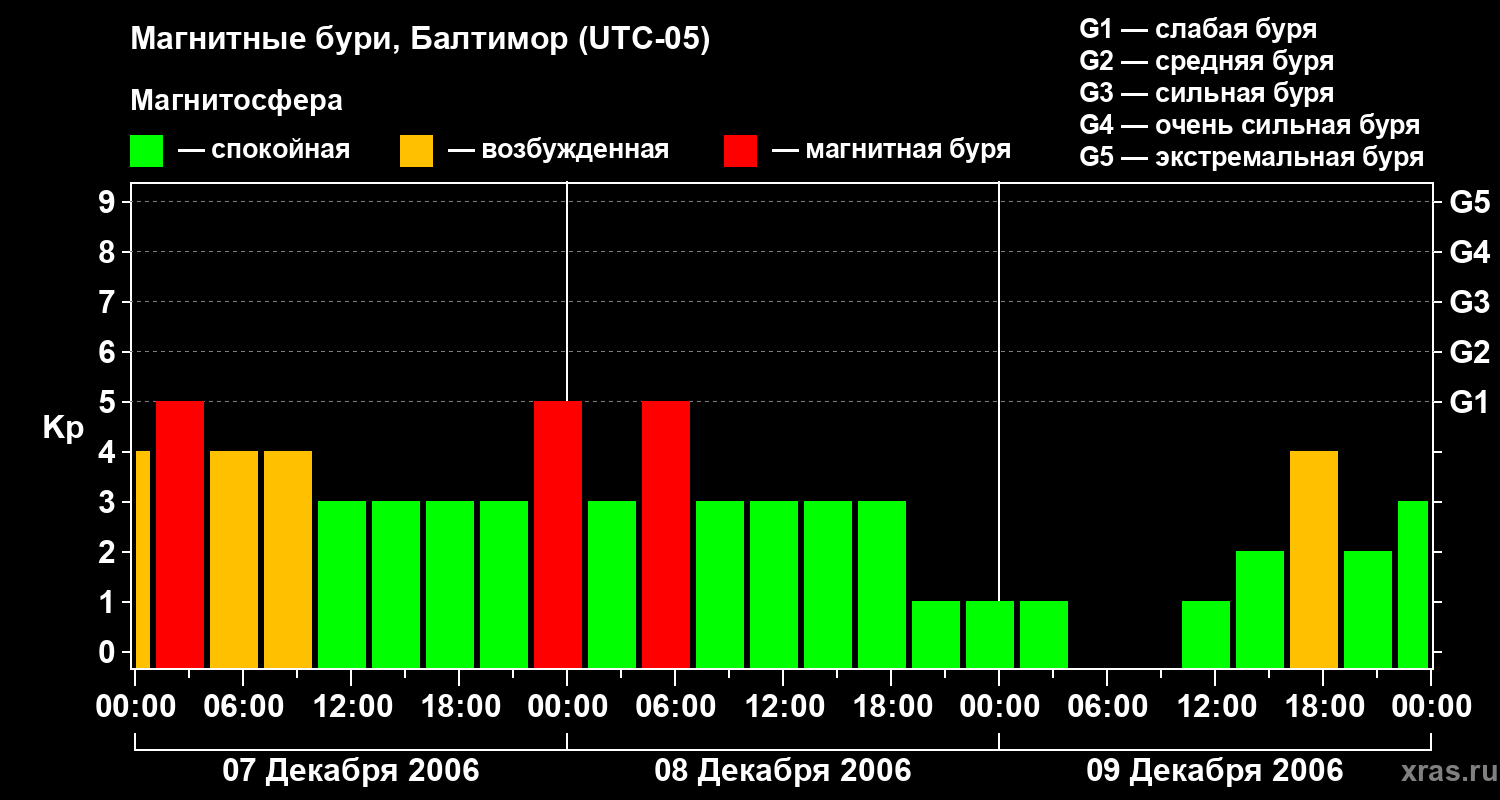This screenshot has height=800, width=1500.
Task: Click the red bar at midnight 08 December
Action: pos(558,535)
